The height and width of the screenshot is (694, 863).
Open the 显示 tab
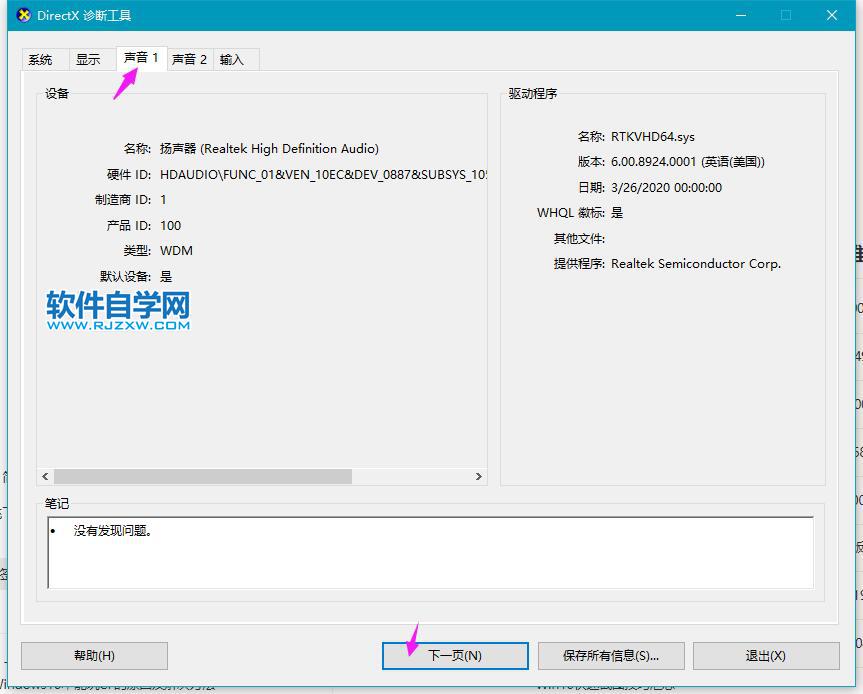(89, 60)
